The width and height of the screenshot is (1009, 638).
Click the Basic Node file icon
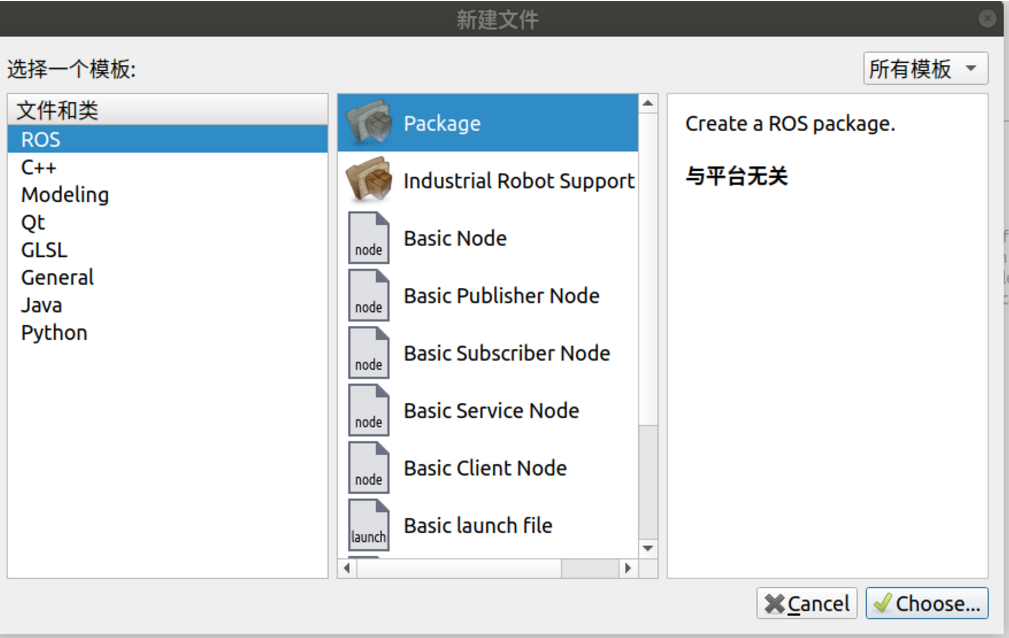tap(369, 238)
